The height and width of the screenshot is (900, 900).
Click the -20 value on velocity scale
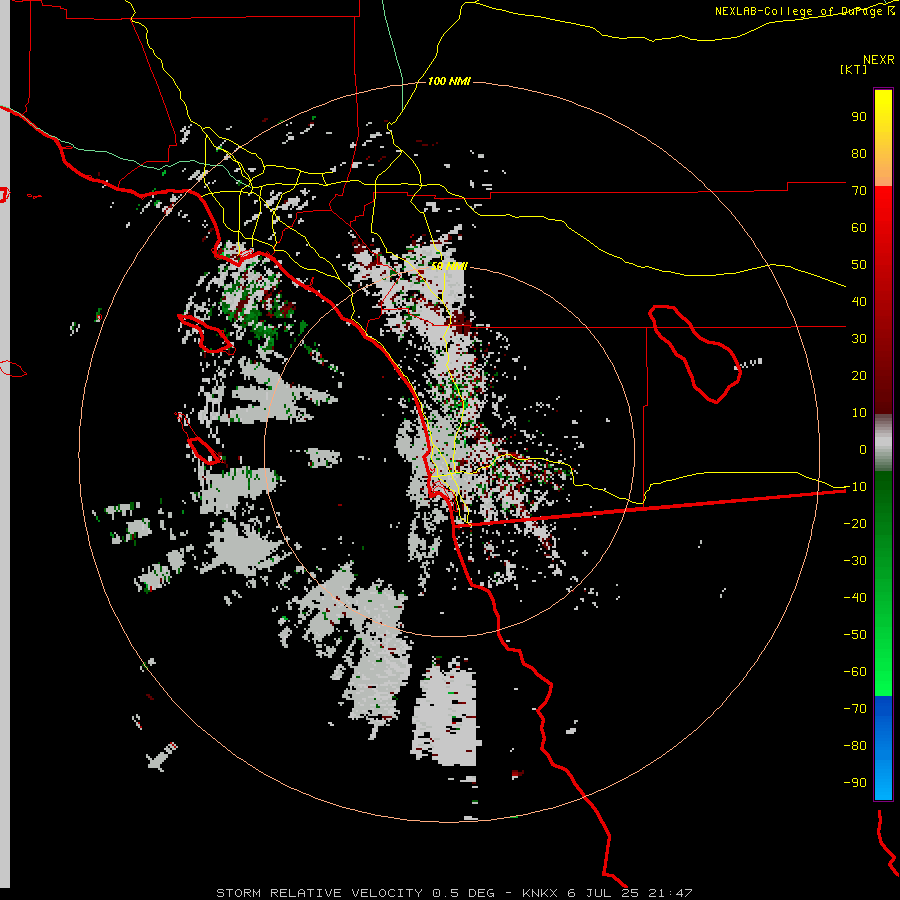(x=855, y=524)
